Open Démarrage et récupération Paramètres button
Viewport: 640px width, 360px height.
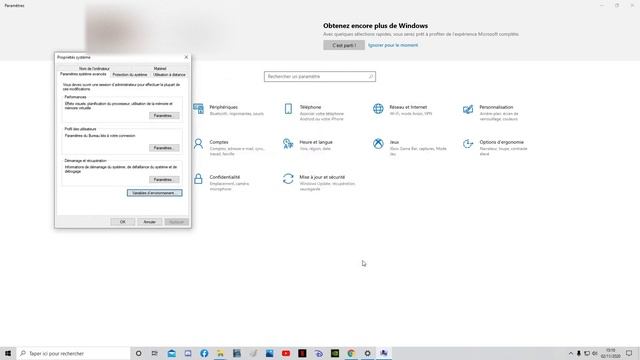pos(163,180)
